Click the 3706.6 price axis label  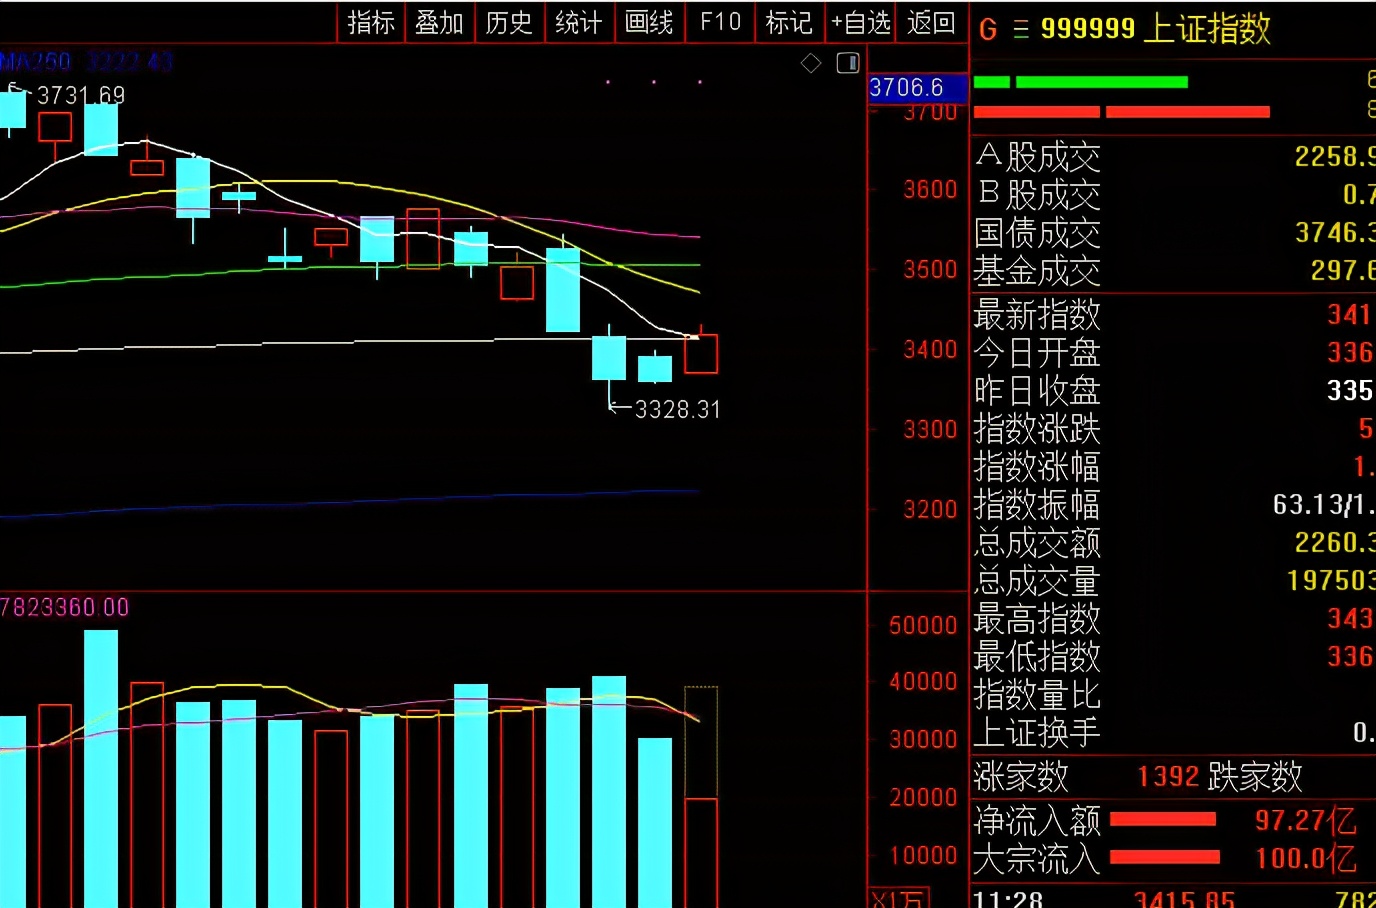click(907, 88)
